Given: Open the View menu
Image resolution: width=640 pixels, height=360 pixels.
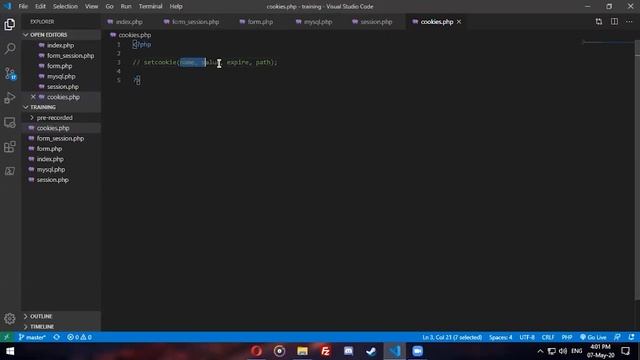Looking at the screenshot, I should point(91,6).
